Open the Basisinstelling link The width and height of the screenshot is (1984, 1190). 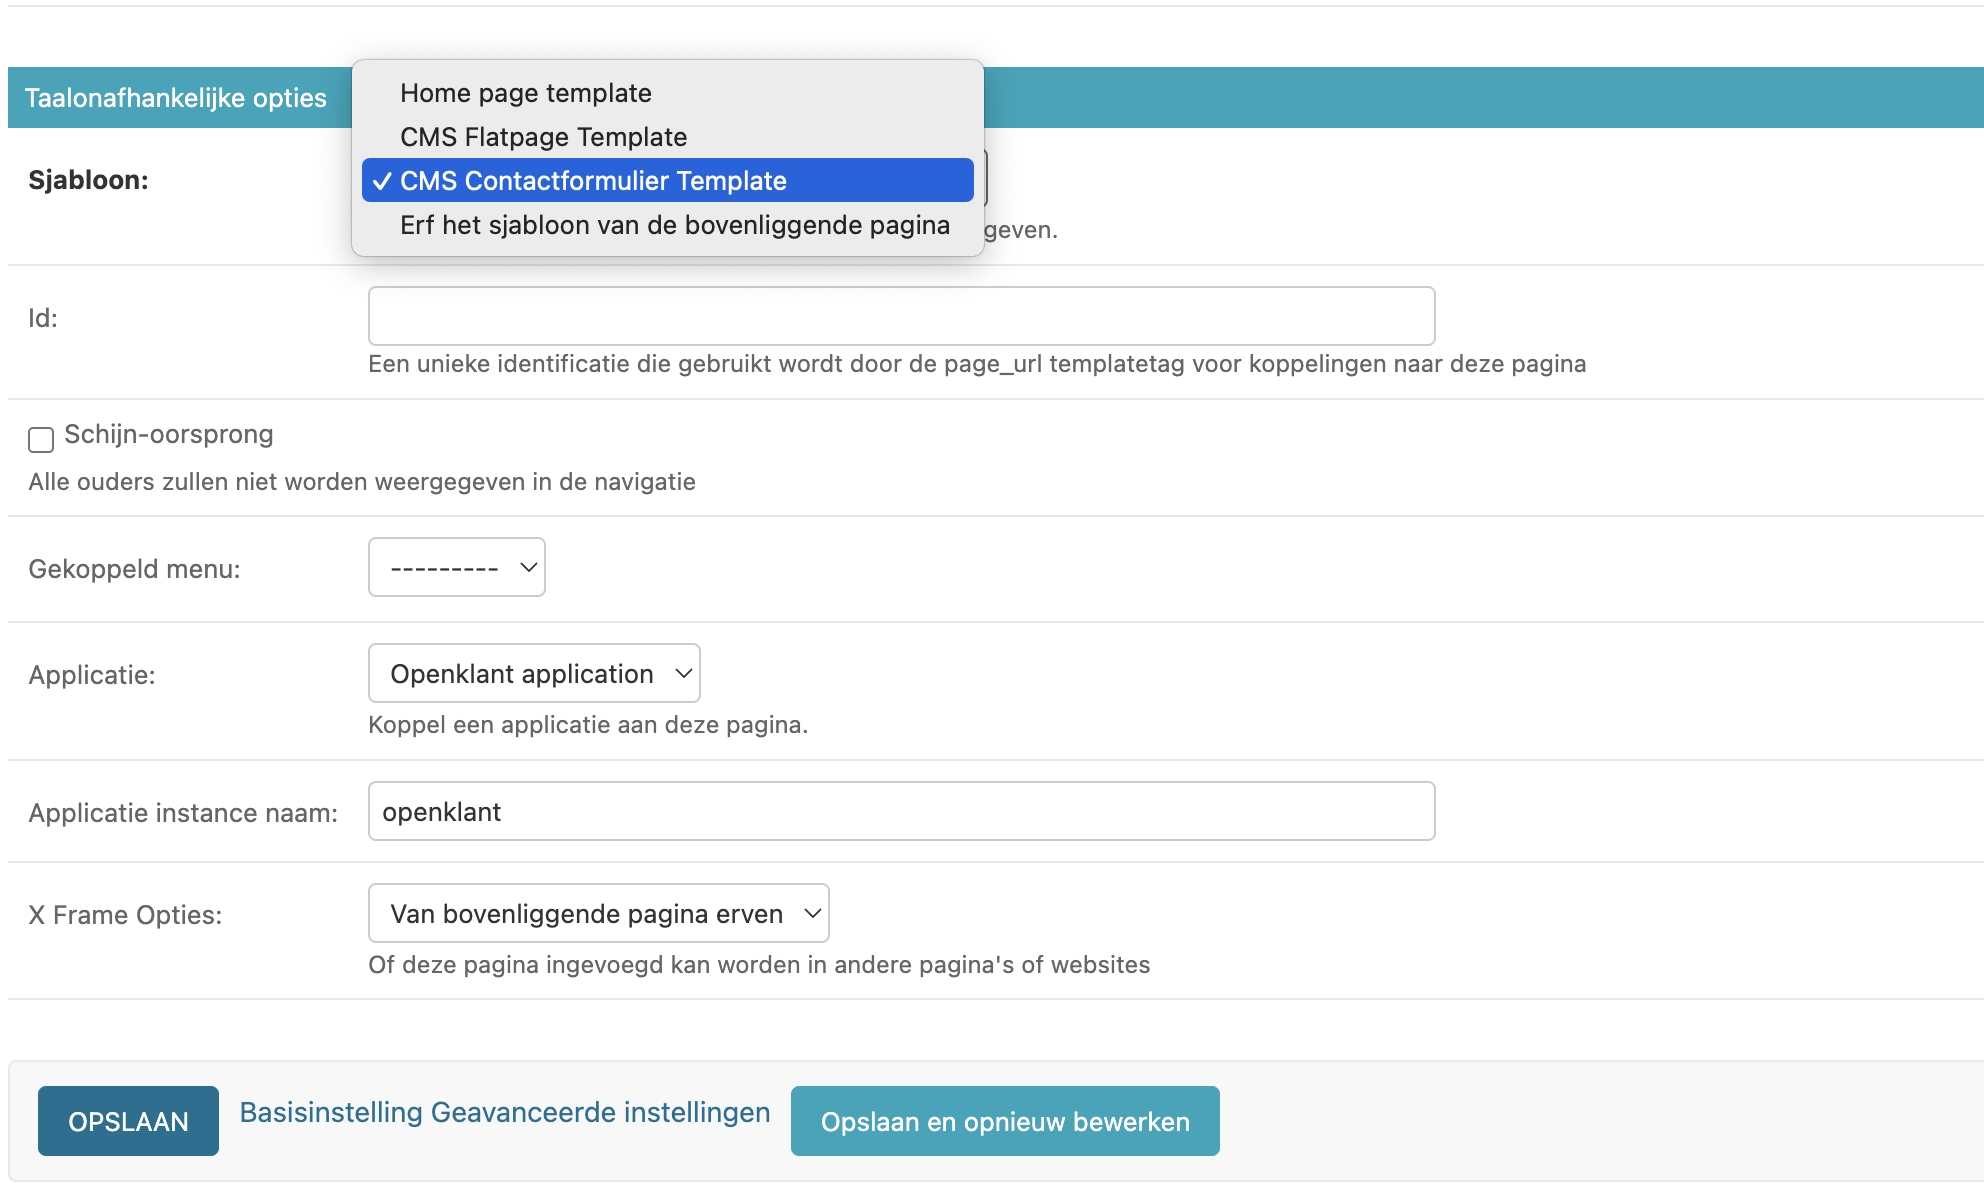(x=331, y=1112)
